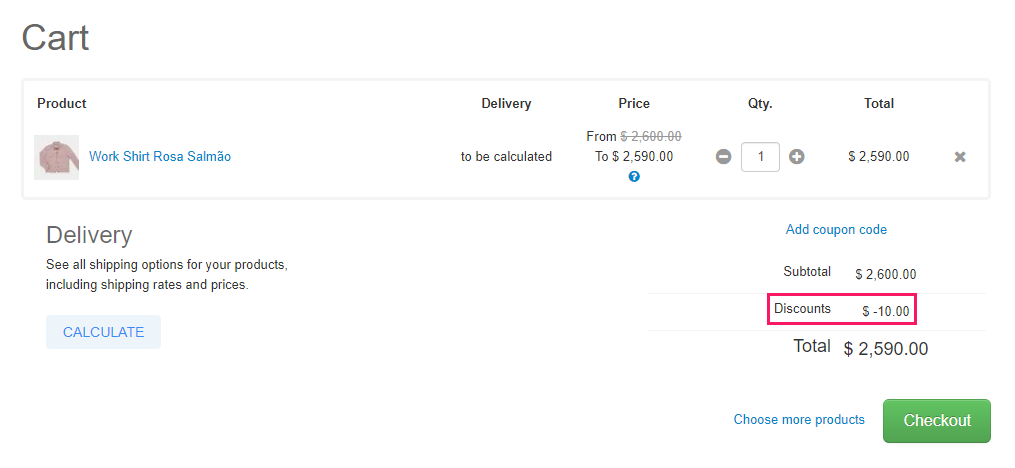Select the Discounts amount $ -10.00

pyautogui.click(x=886, y=312)
